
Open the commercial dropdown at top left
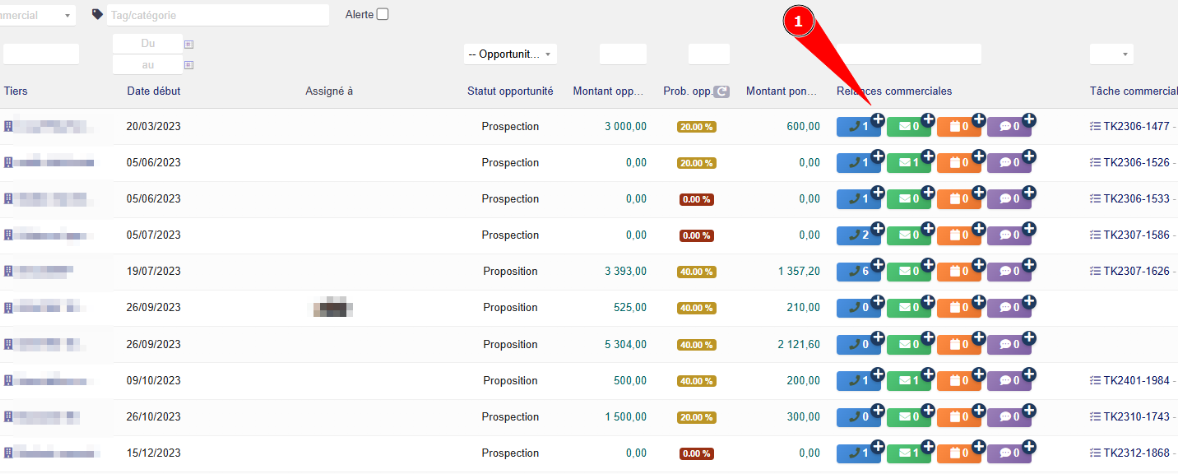click(x=40, y=15)
